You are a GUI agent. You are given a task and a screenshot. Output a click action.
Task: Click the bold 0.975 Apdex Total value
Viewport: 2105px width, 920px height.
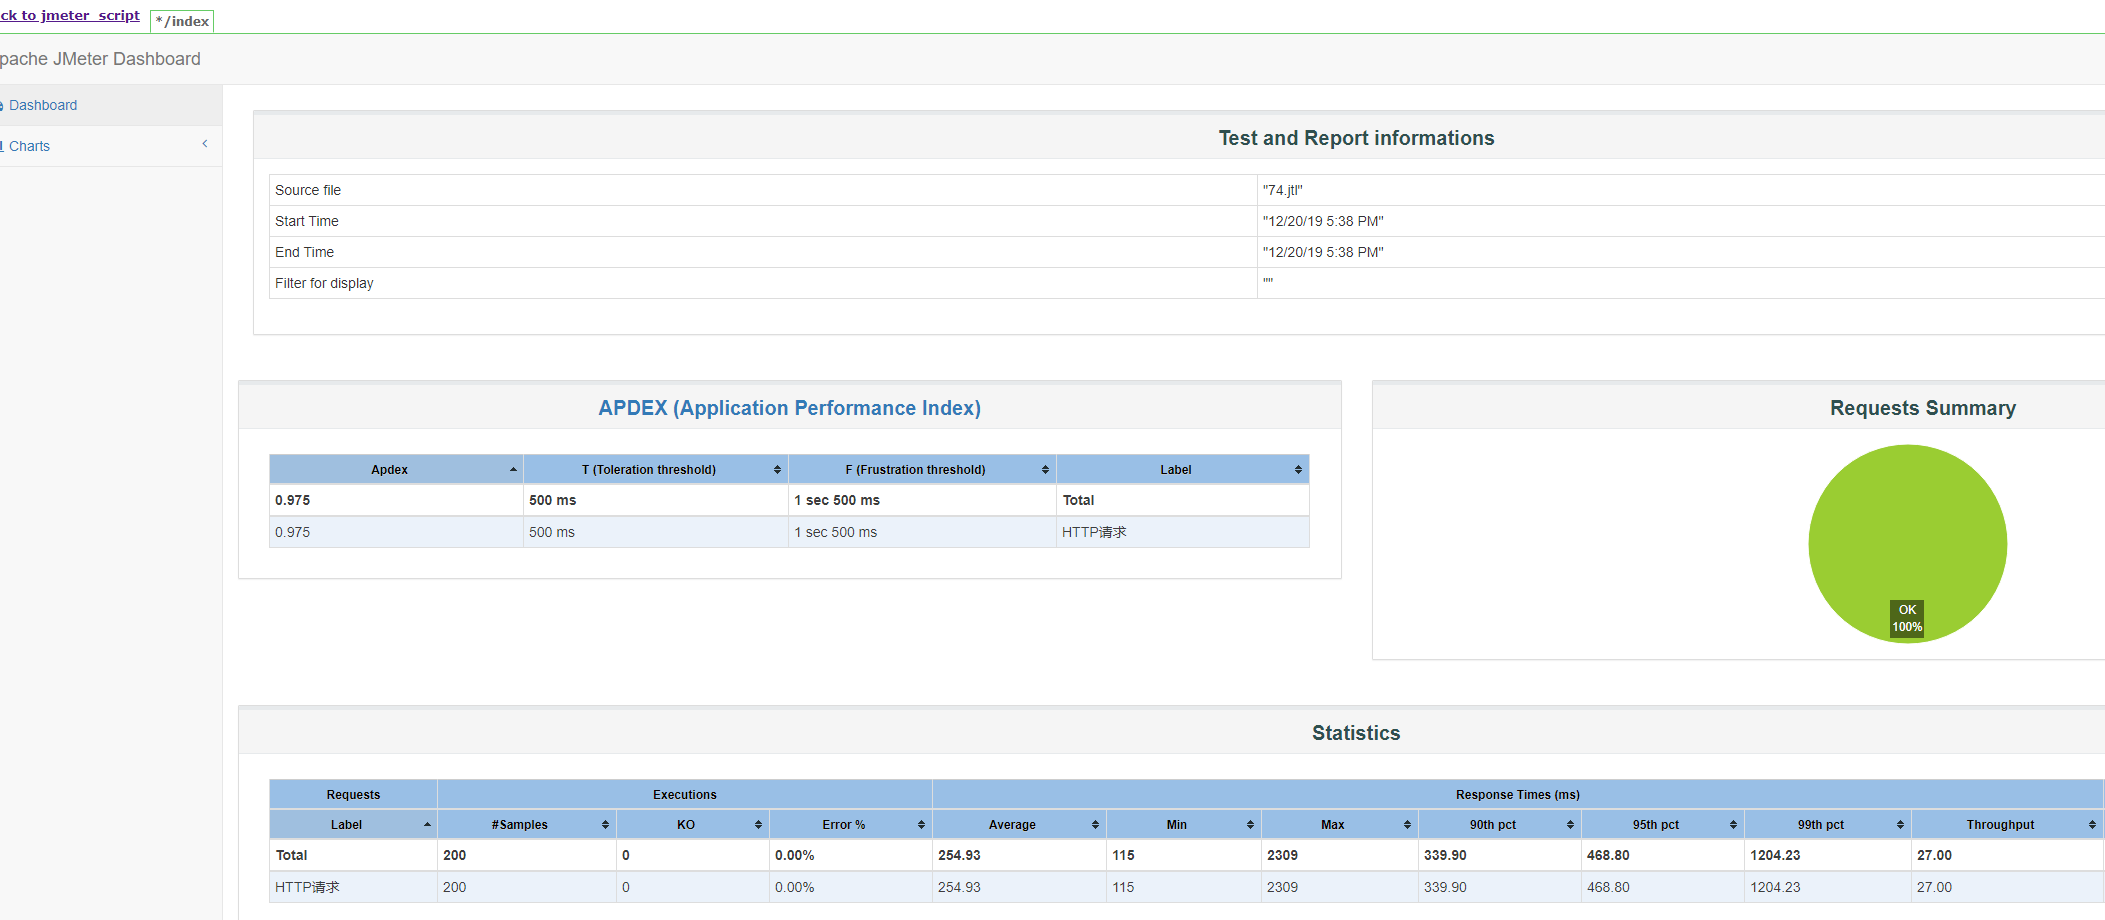[x=293, y=500]
